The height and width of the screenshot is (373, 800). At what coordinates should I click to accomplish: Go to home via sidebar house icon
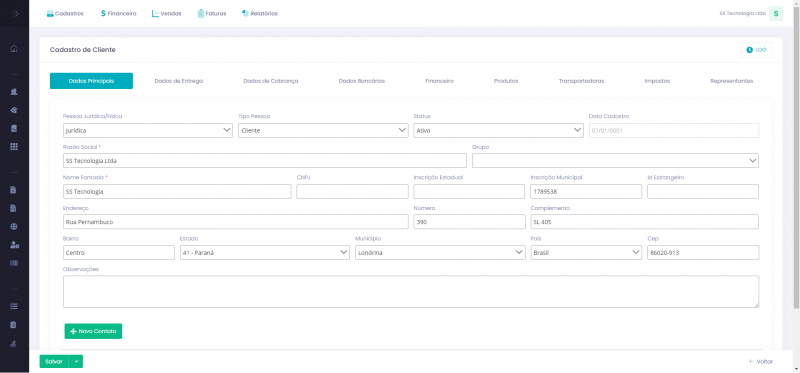click(14, 49)
